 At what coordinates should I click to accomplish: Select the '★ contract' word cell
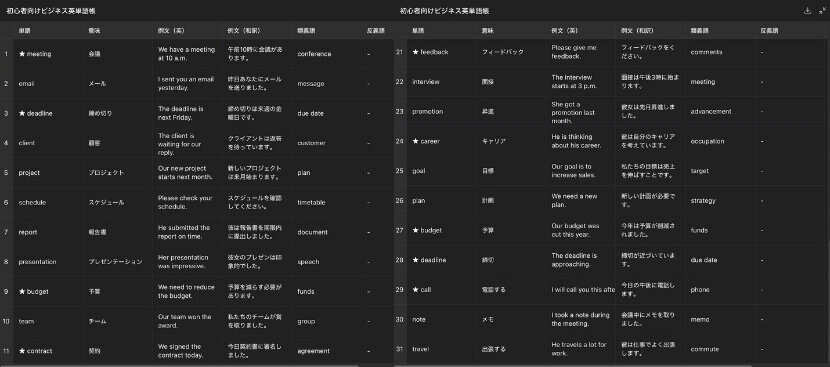tap(35, 351)
